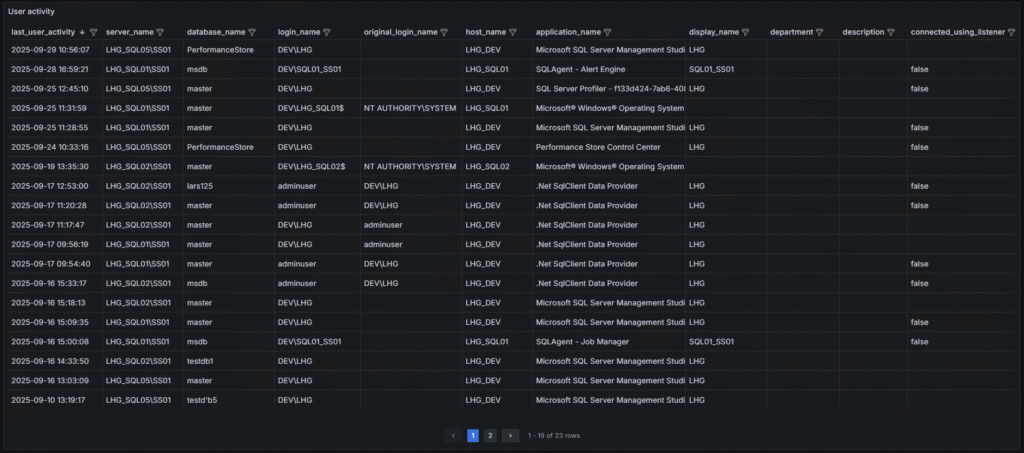1024x453 pixels.
Task: Sort by application_name column header
Action: [568, 32]
